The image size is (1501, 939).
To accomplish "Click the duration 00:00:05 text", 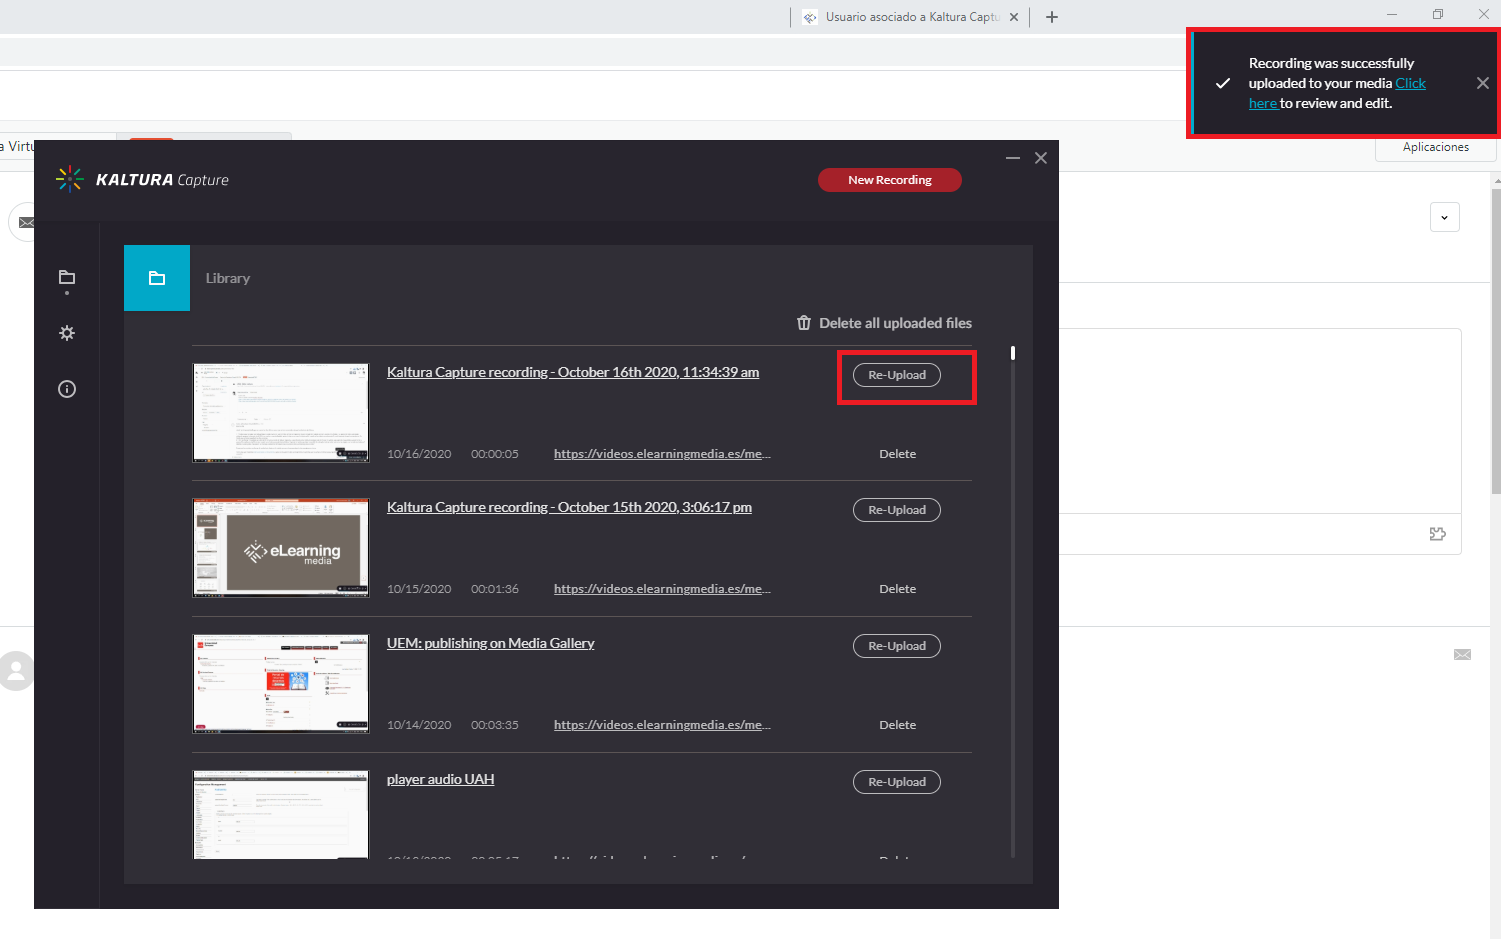I will click(495, 454).
